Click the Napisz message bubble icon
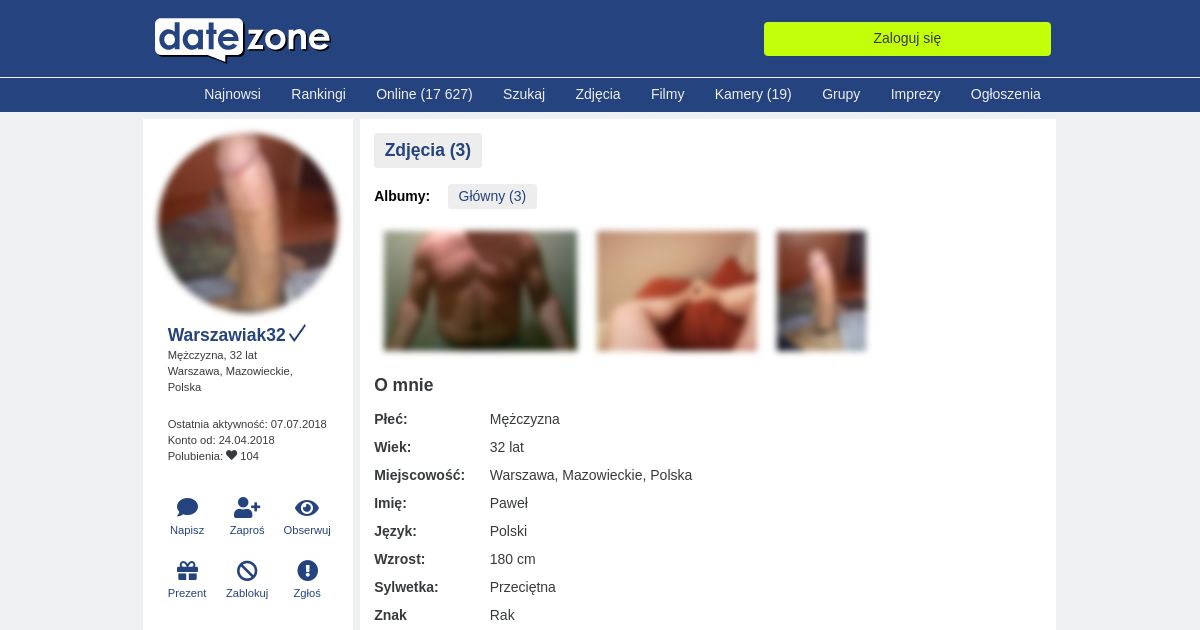Image resolution: width=1200 pixels, height=630 pixels. (x=187, y=508)
